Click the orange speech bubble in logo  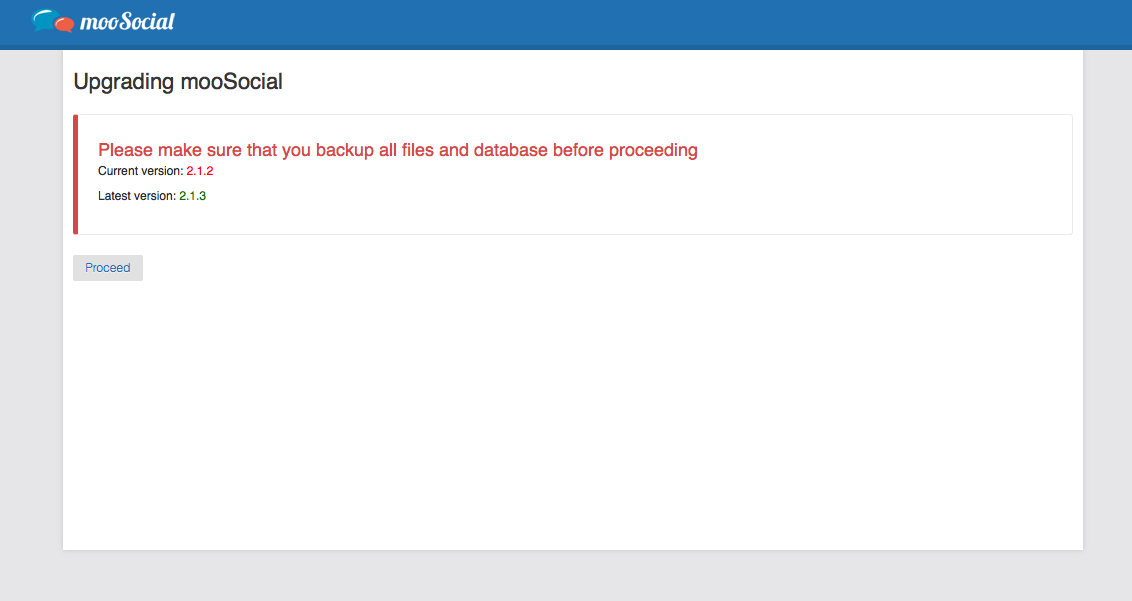coord(64,24)
